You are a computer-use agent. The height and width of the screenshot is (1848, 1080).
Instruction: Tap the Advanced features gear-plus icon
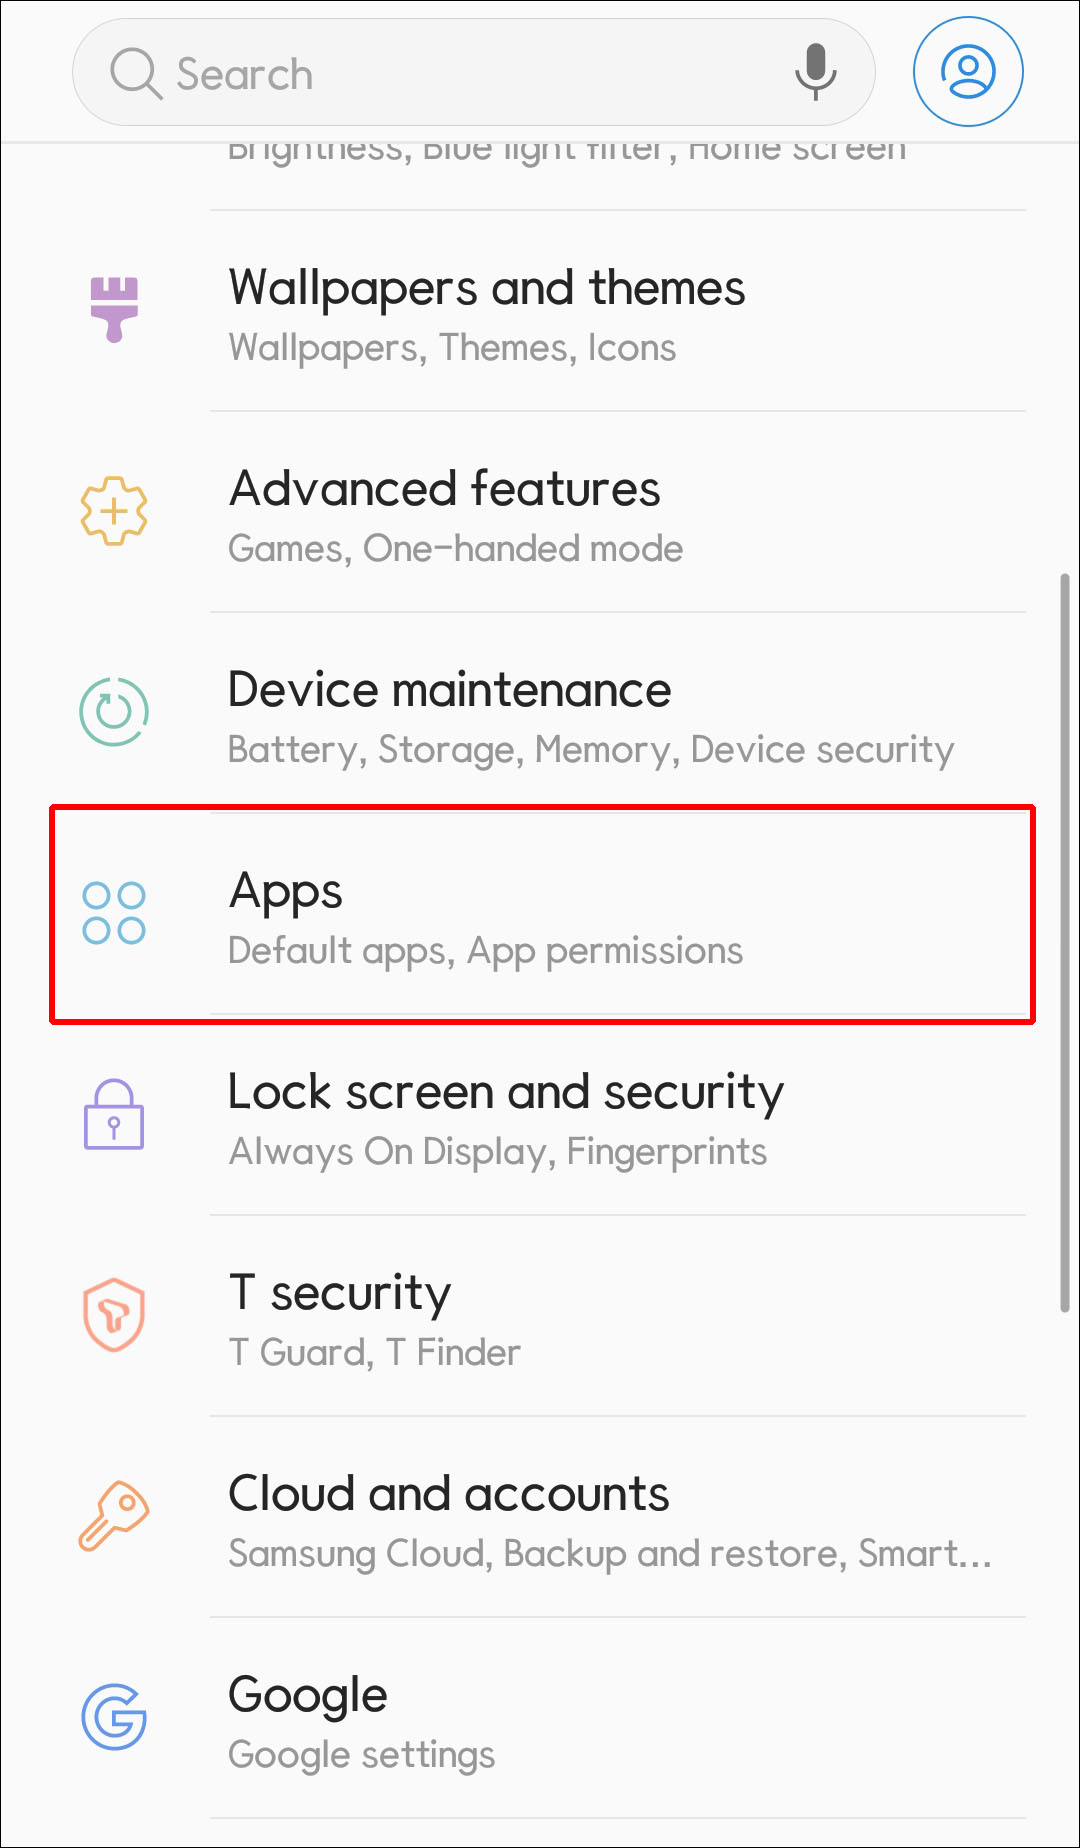pyautogui.click(x=114, y=511)
